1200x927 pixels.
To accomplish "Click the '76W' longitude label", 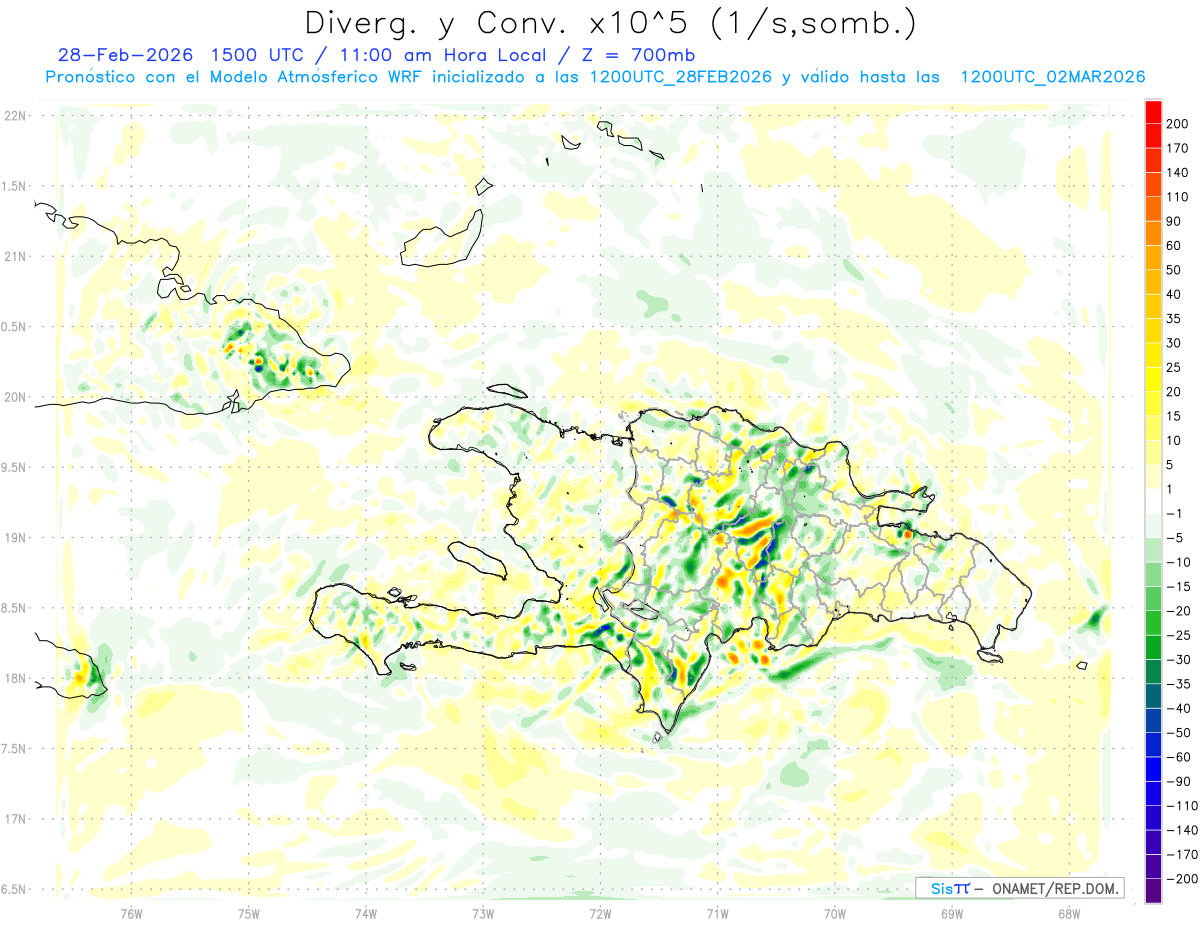I will [131, 913].
